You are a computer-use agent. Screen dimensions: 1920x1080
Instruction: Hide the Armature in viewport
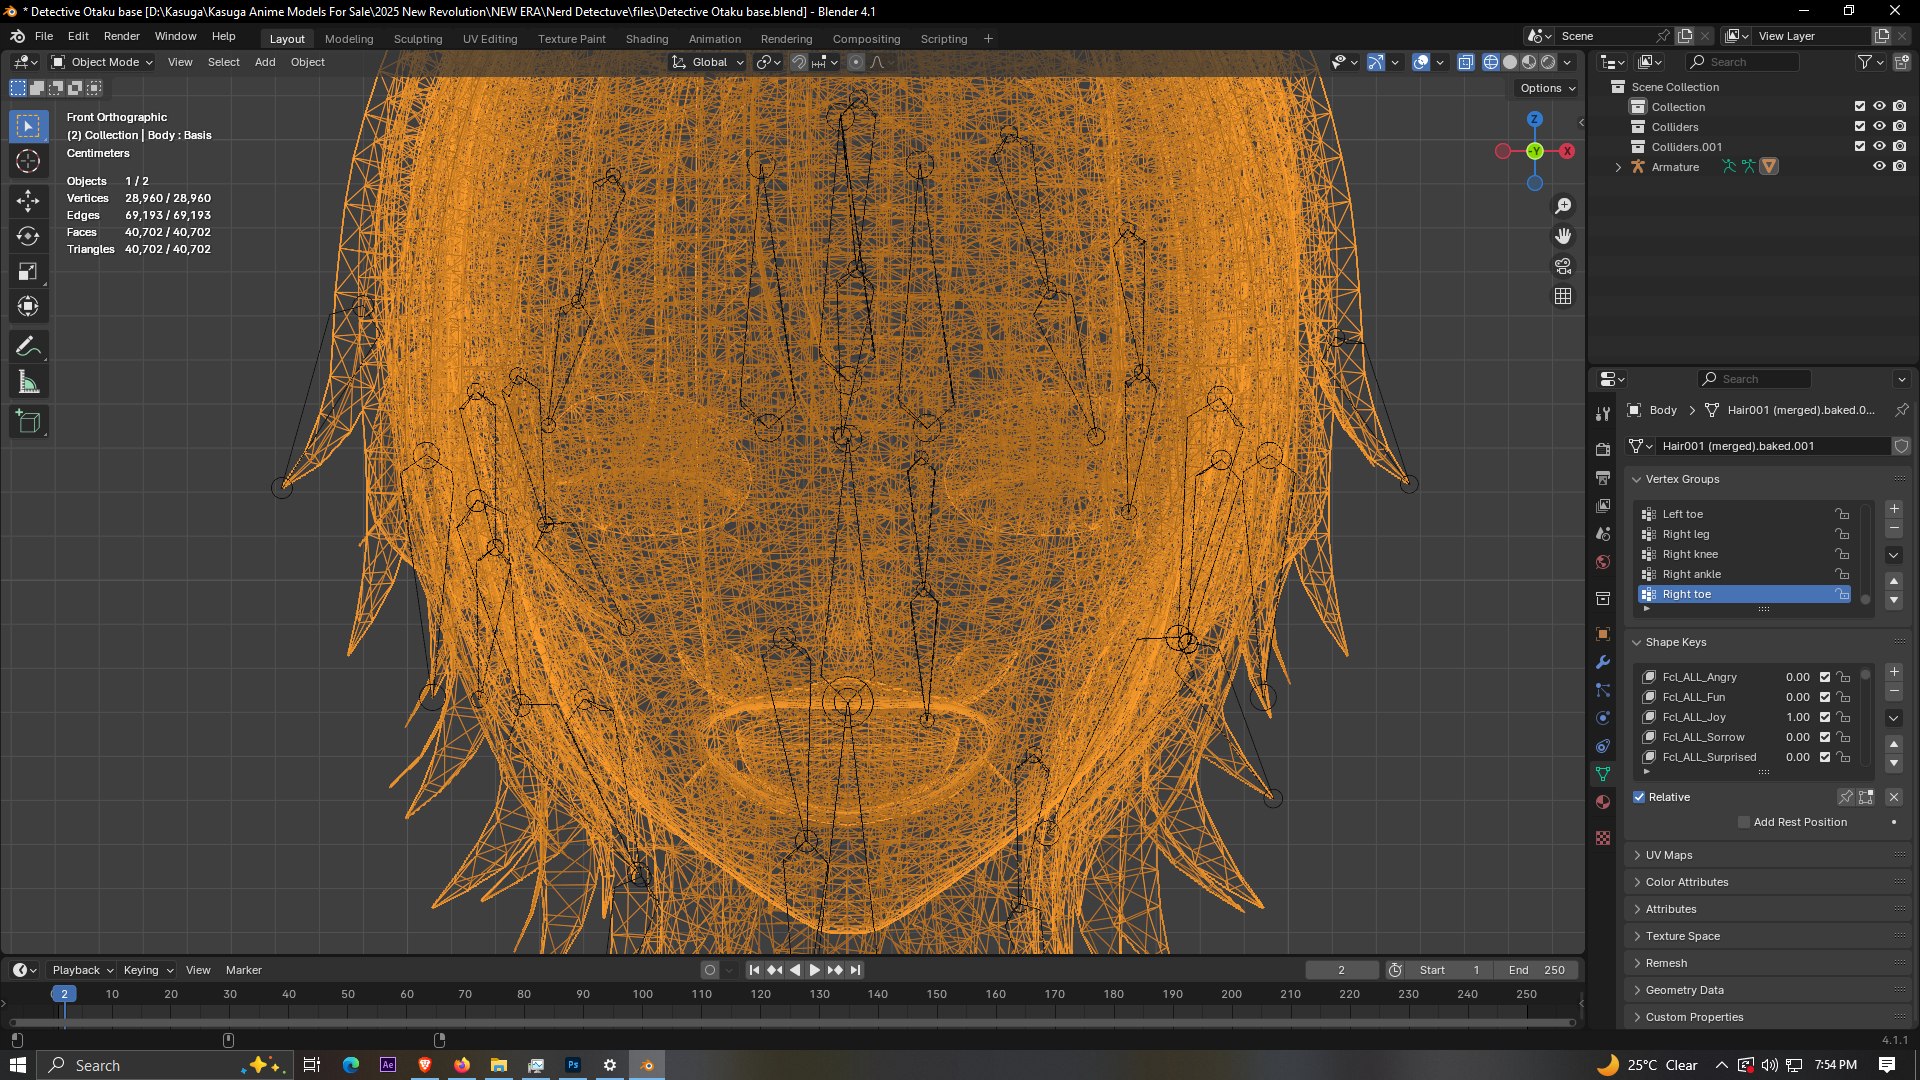point(1880,167)
